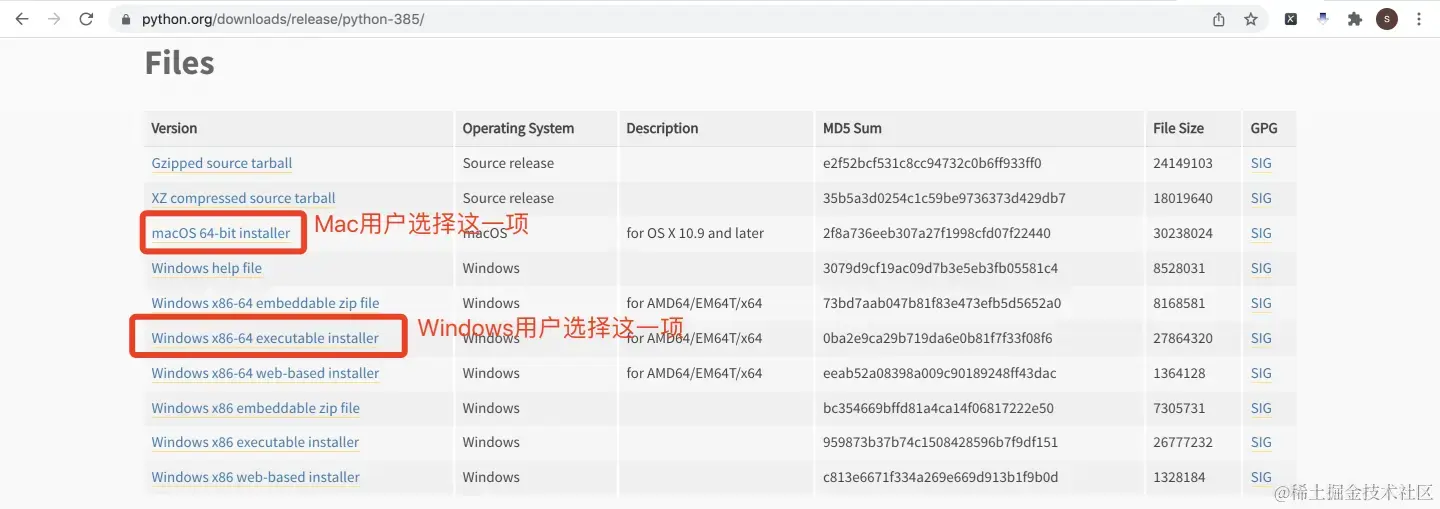Open SIG for macOS 64-bit installer
1440x509 pixels.
[1261, 233]
